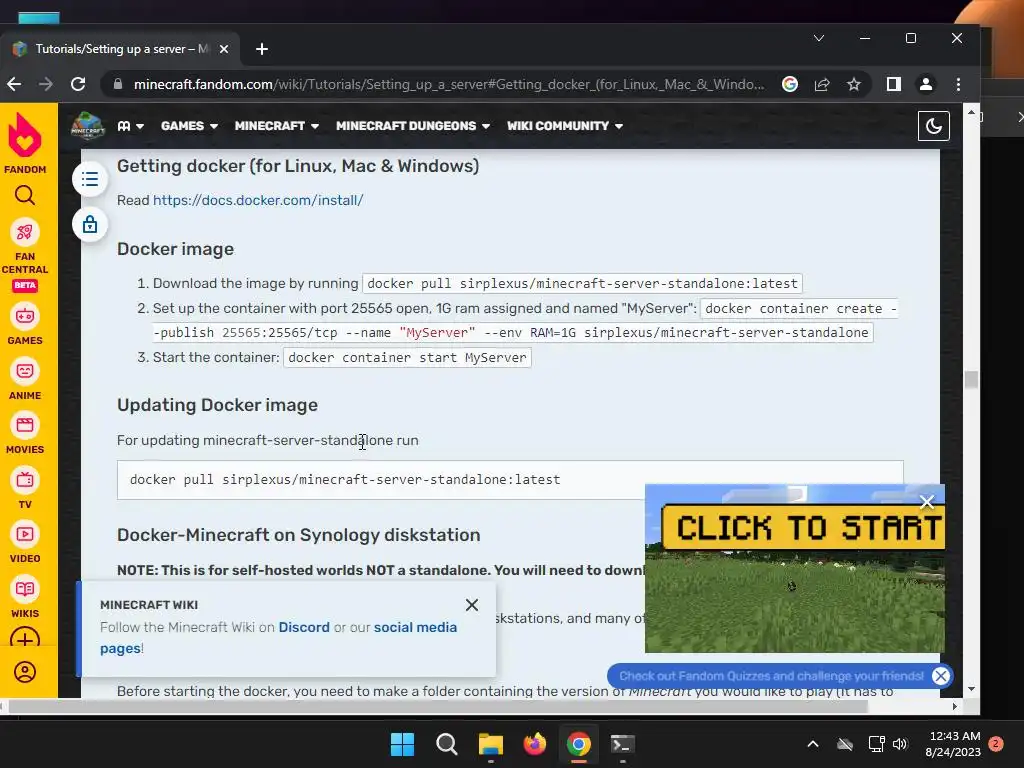Screen dimensions: 1024x768
Task: Open the Windows Start menu
Action: (x=402, y=744)
